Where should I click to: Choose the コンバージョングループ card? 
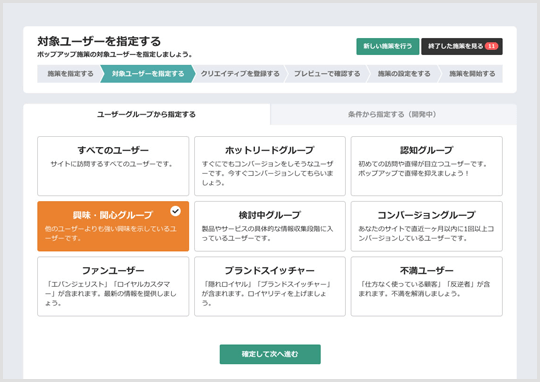point(426,226)
